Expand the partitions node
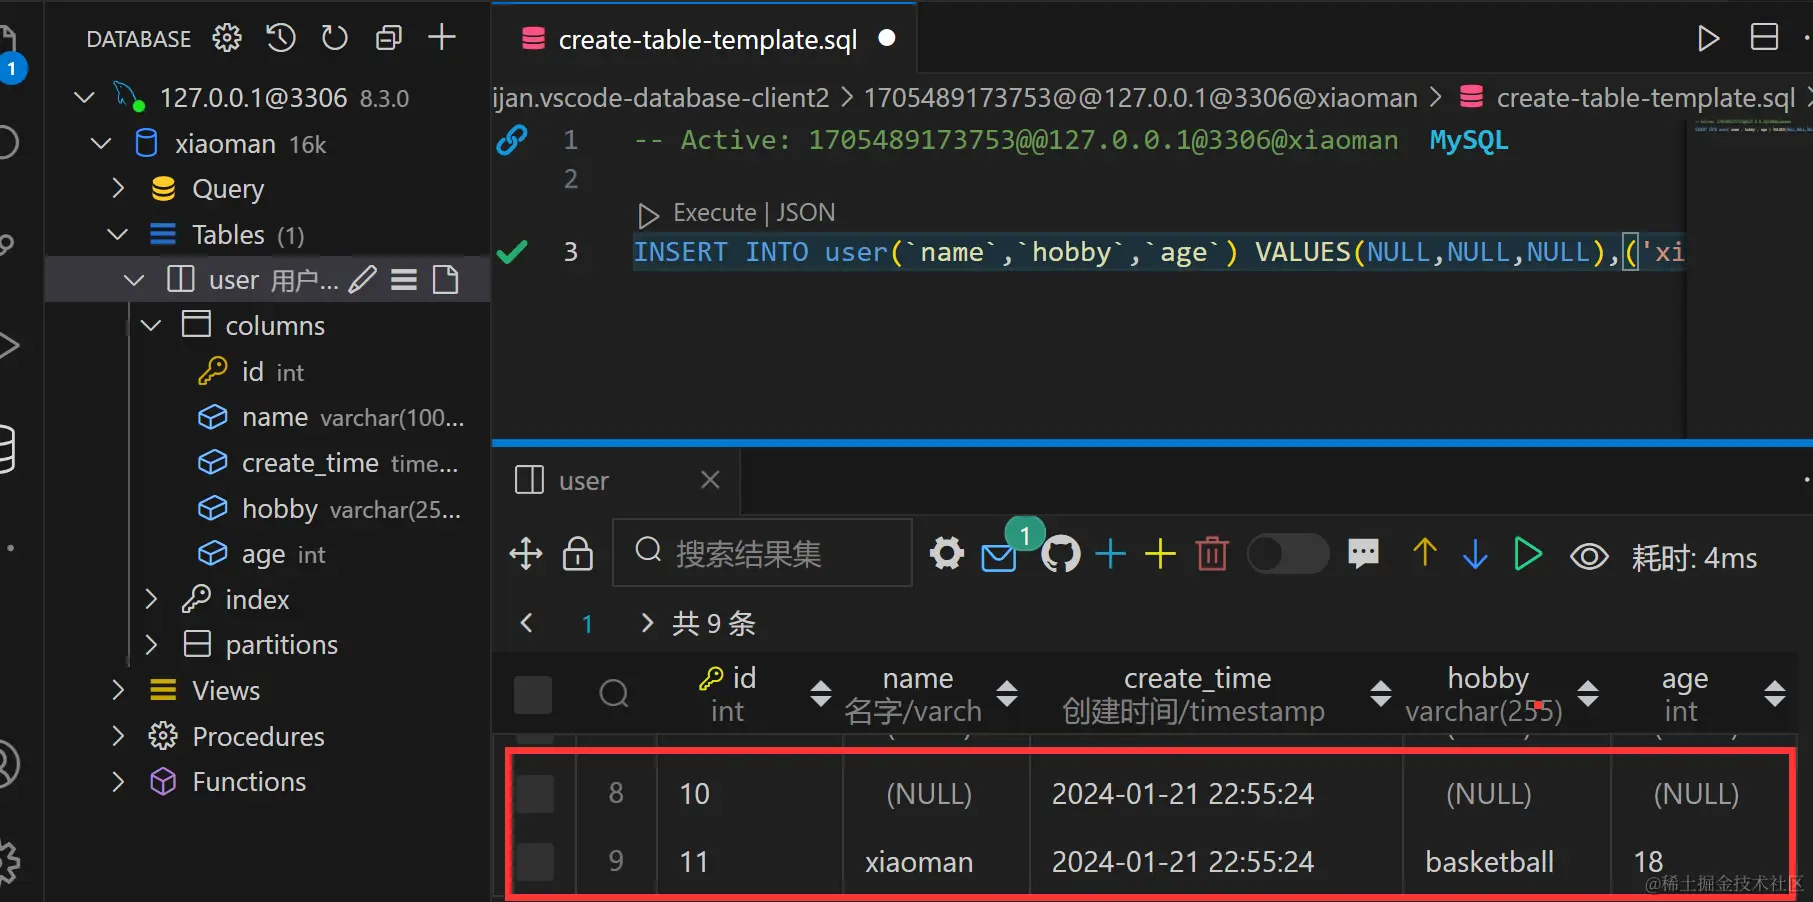 click(x=151, y=644)
